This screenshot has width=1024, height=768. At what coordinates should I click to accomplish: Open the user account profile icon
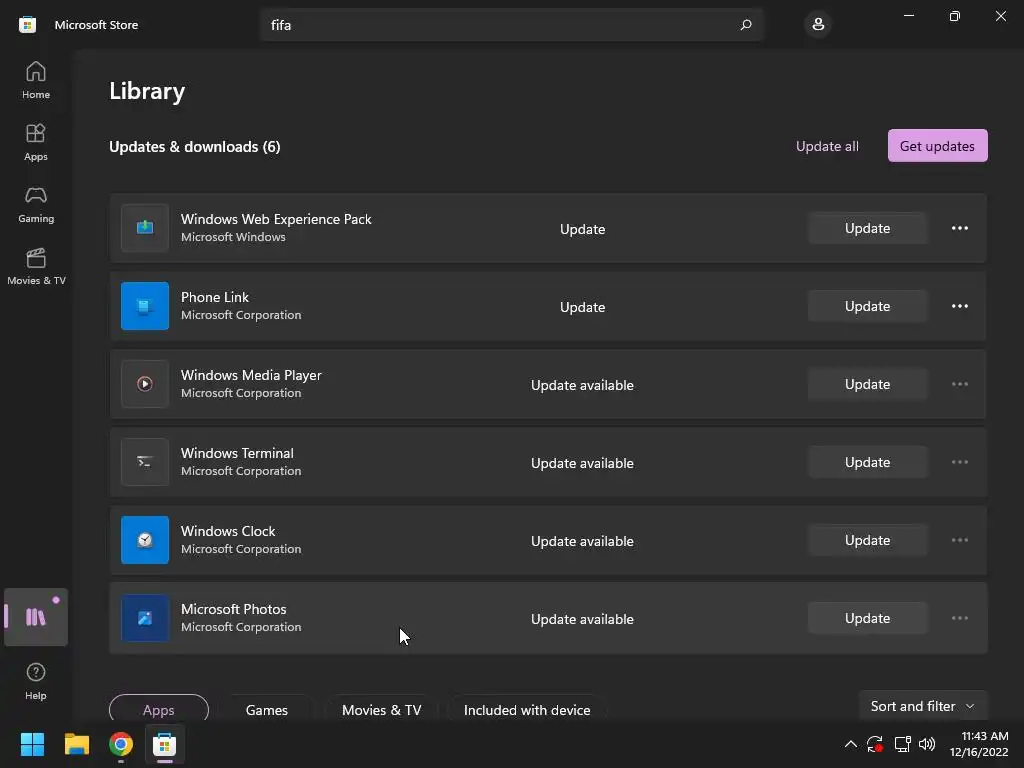point(818,25)
